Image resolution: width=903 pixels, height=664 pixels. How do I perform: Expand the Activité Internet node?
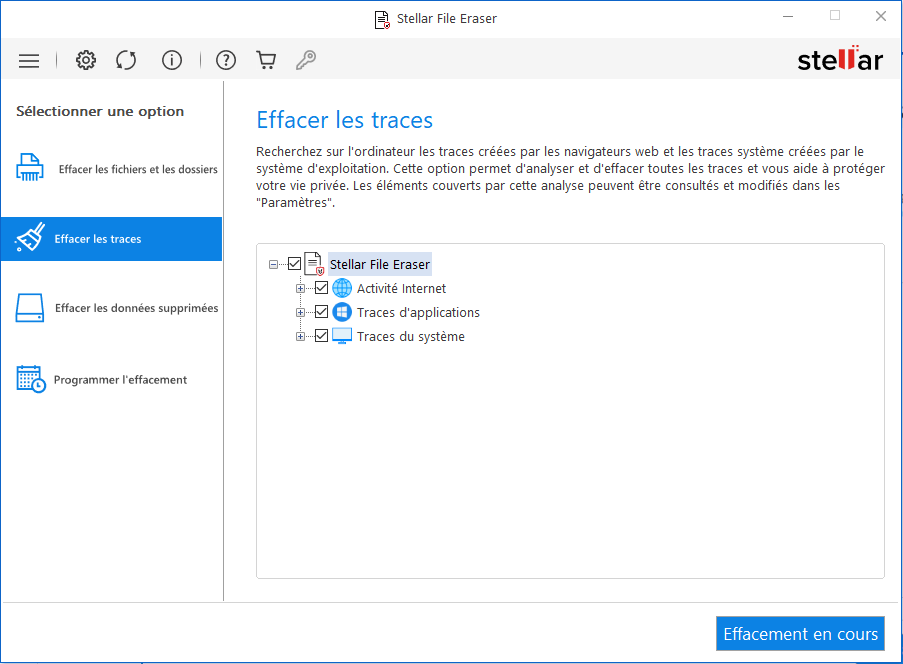(300, 289)
